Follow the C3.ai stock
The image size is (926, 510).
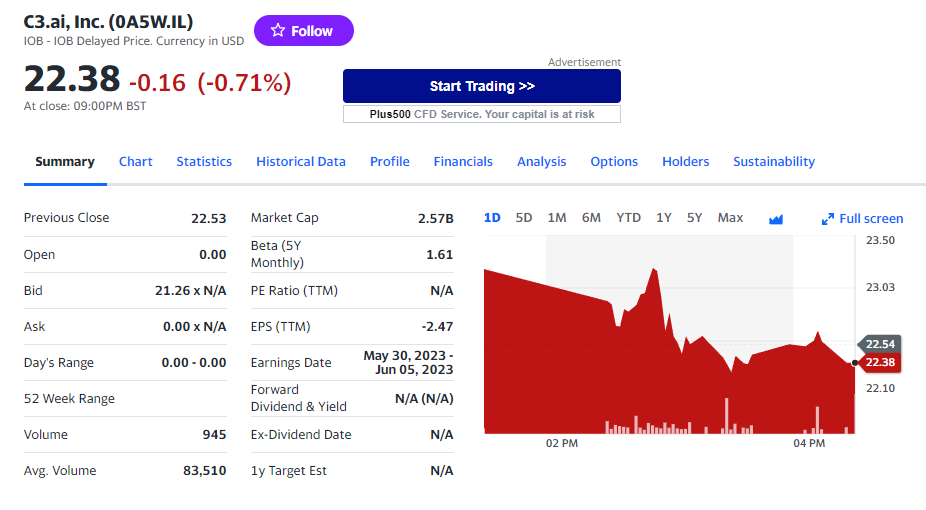click(304, 31)
